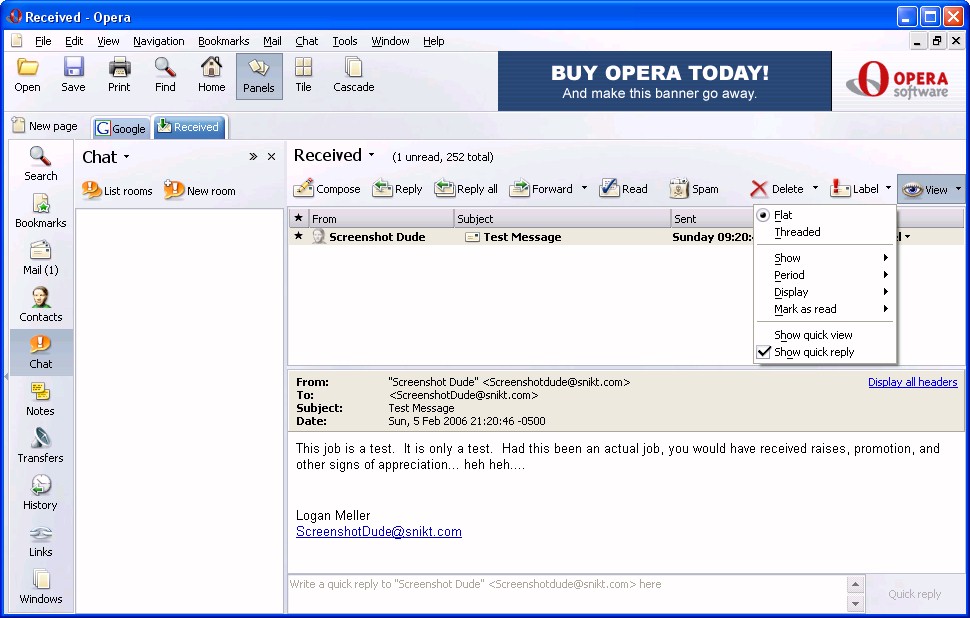
Task: Click the Print toolbar icon
Action: [119, 75]
